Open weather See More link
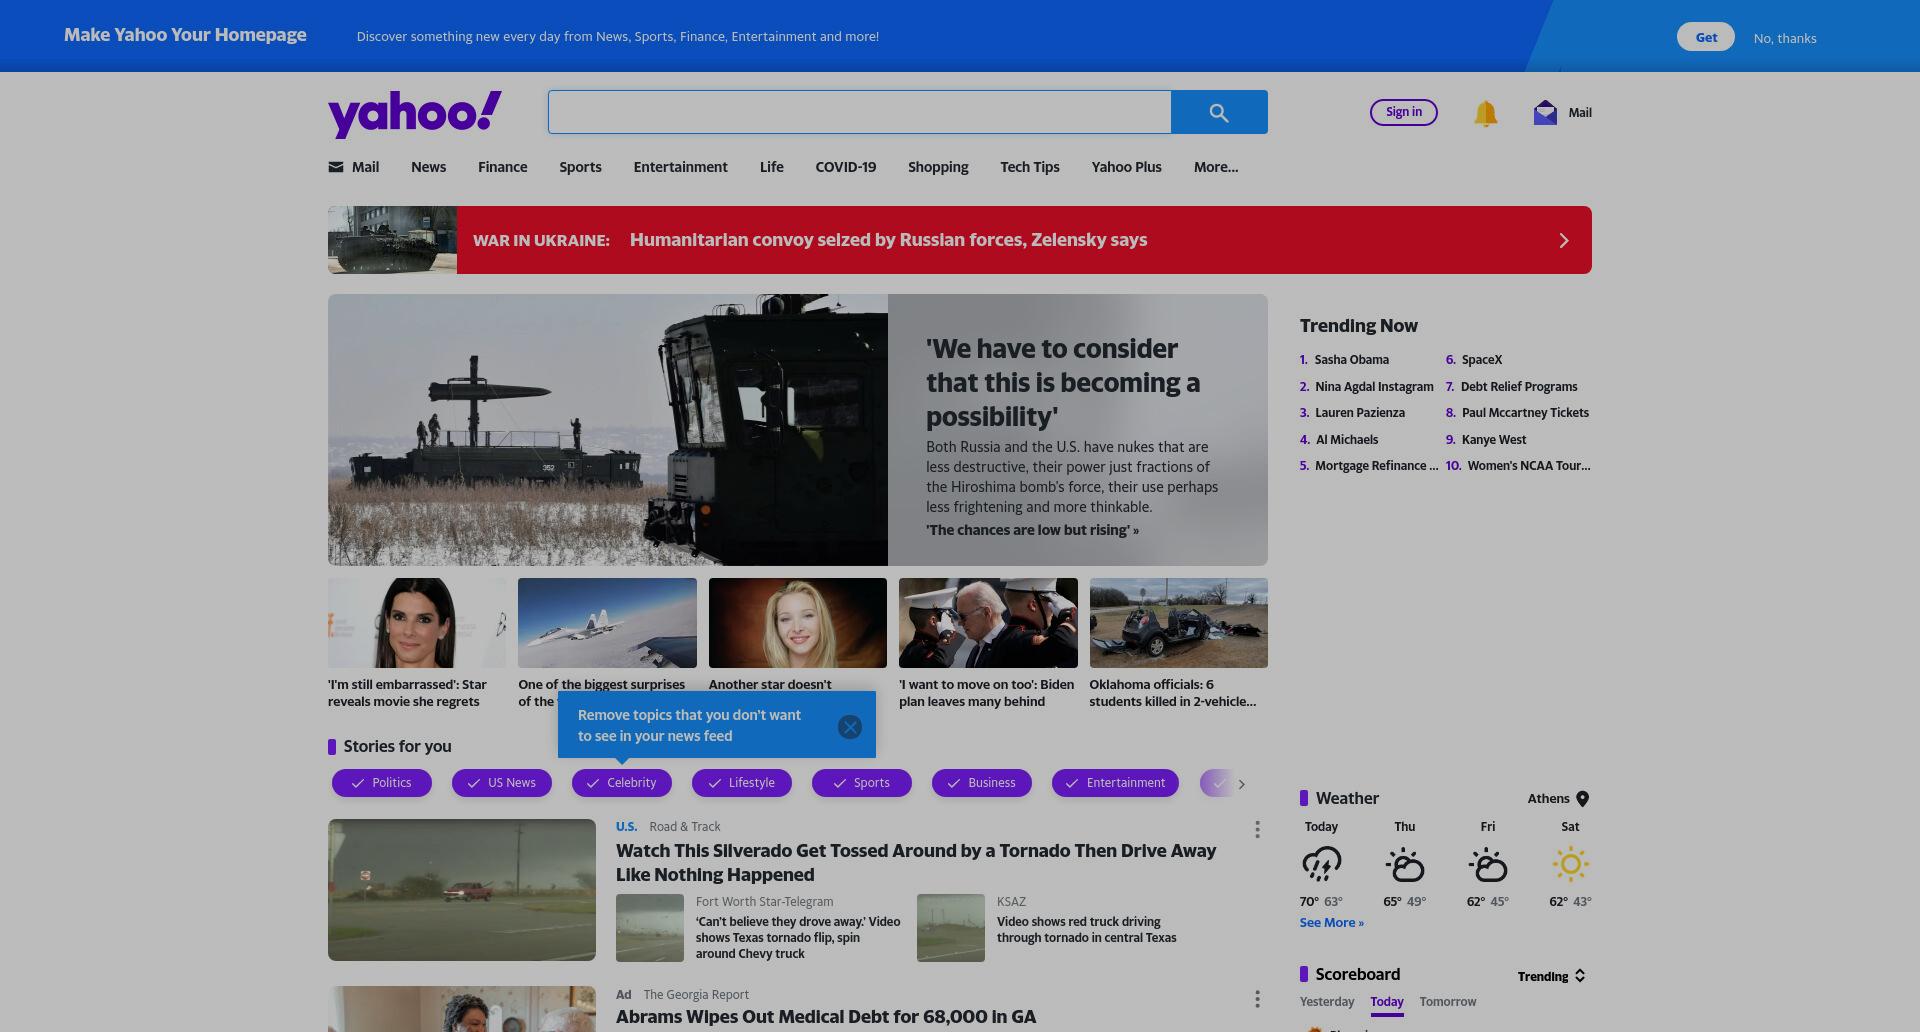Viewport: 1920px width, 1032px height. coord(1331,923)
